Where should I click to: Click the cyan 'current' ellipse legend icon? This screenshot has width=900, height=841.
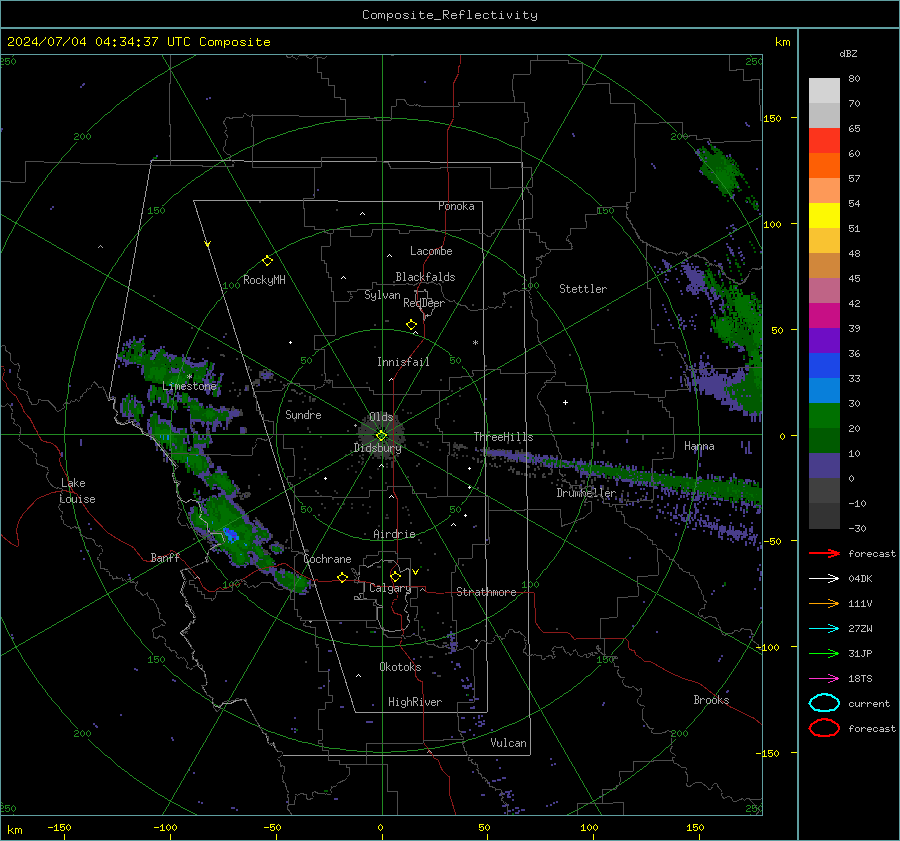pyautogui.click(x=824, y=703)
